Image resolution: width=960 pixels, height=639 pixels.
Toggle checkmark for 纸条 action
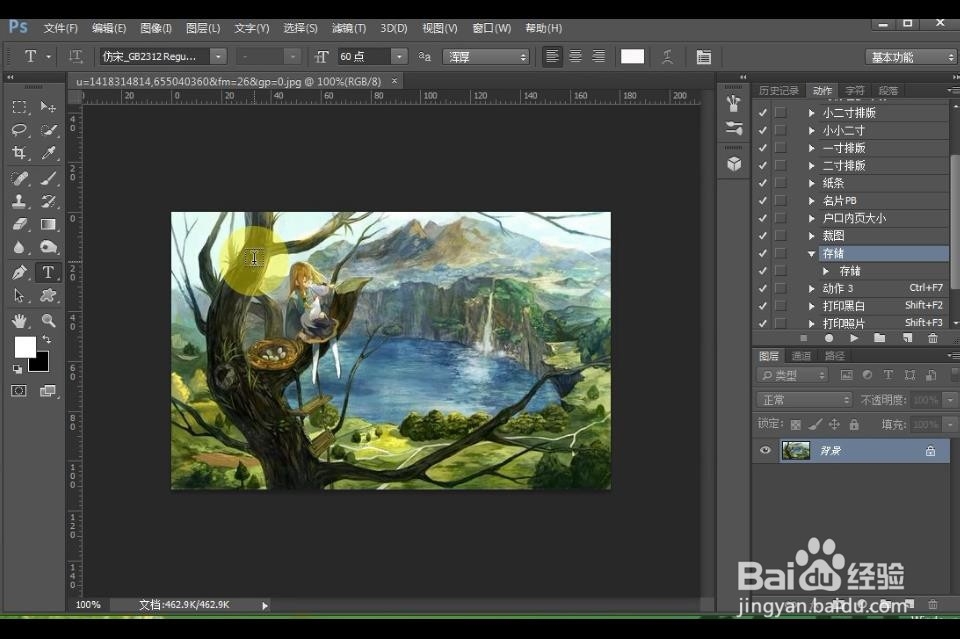tap(762, 183)
